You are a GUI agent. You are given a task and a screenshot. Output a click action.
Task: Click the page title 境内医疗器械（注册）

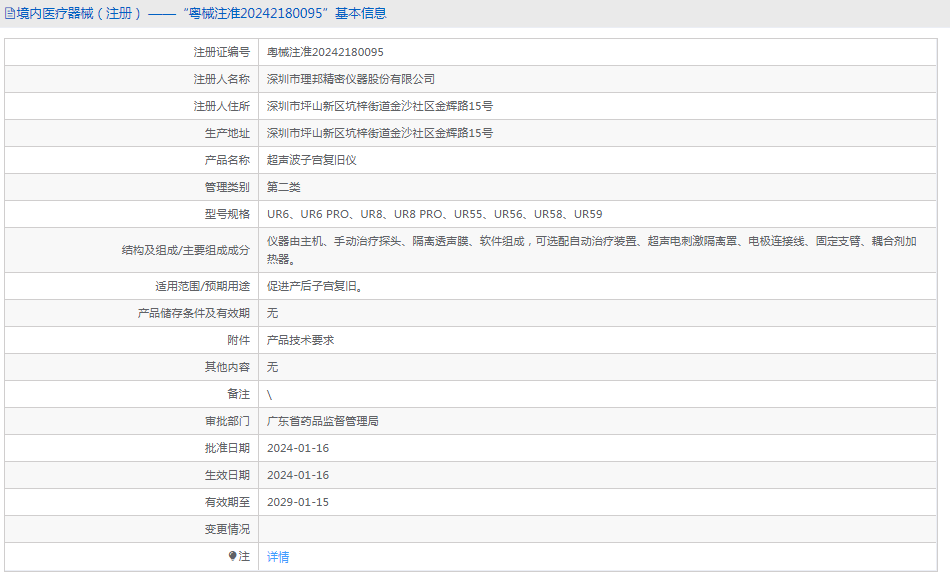(80, 13)
